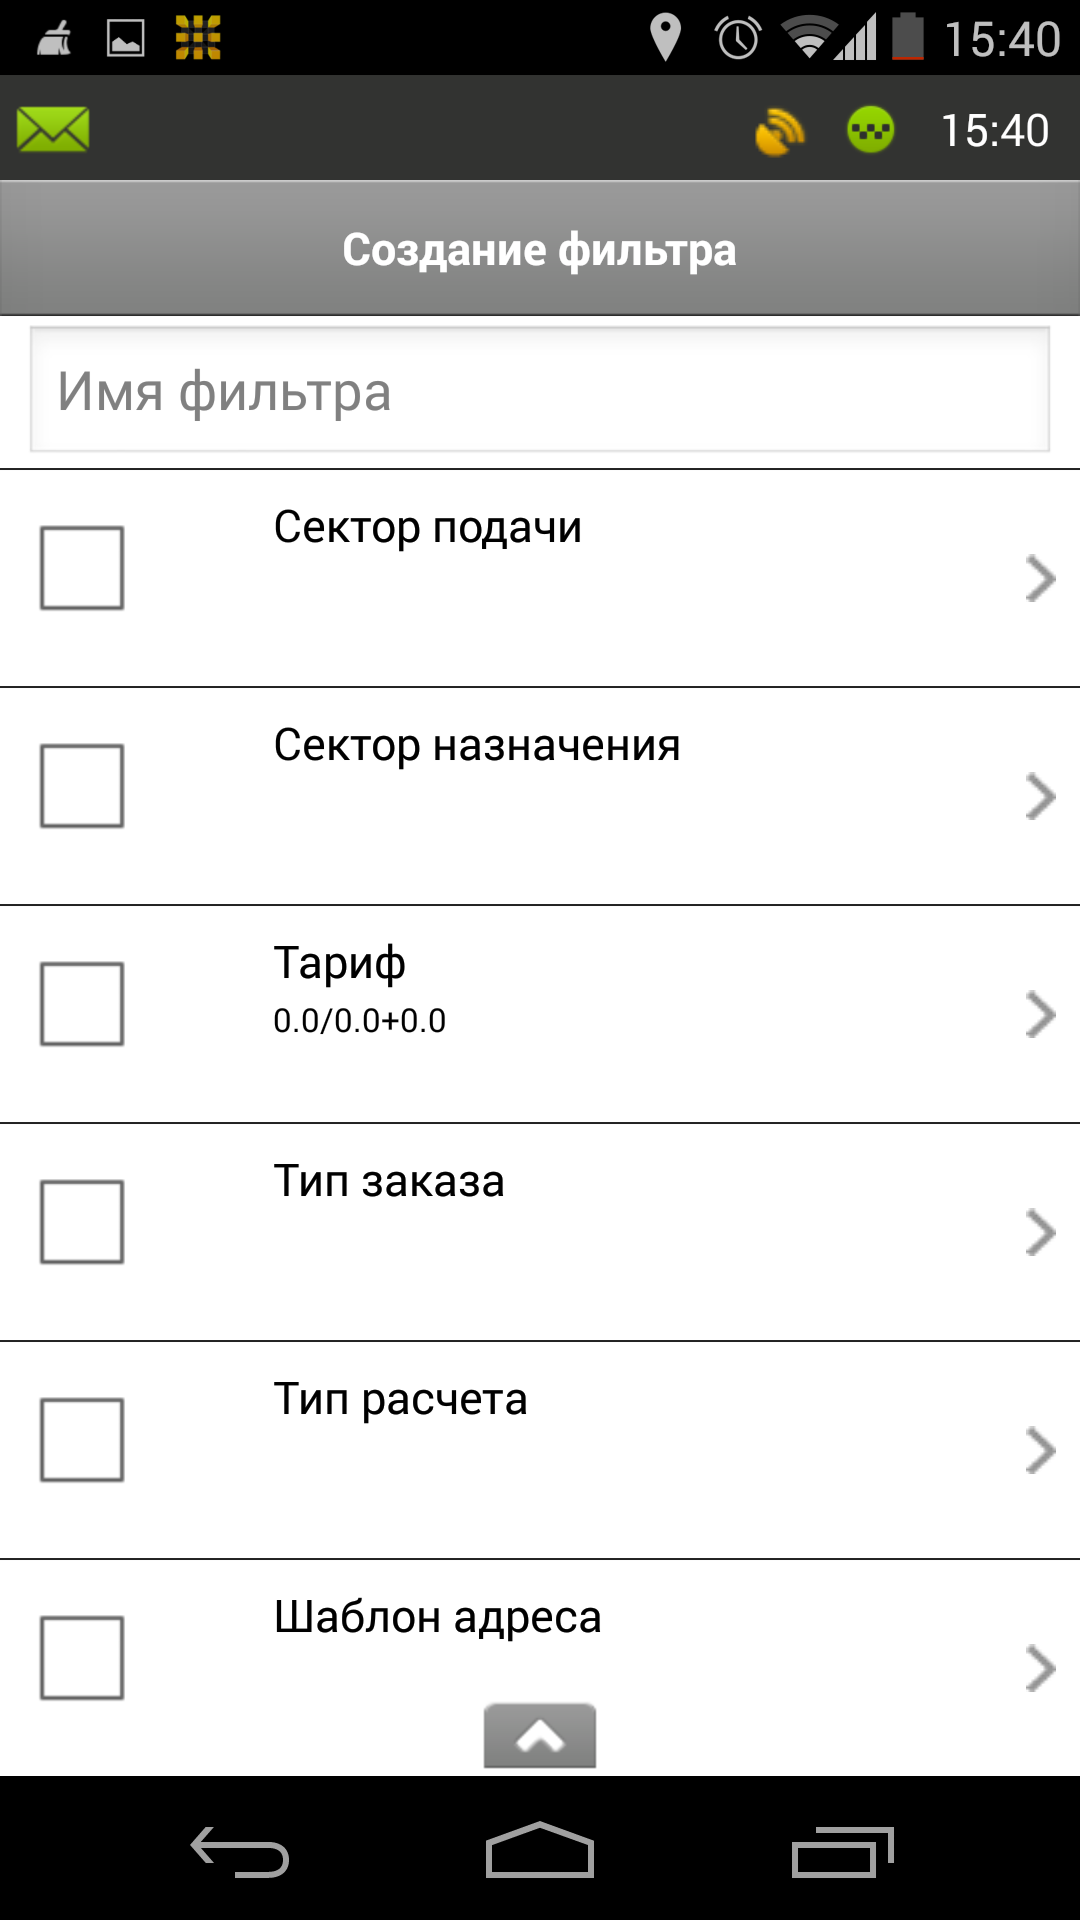Pull up the bottom panel arrow handle
The height and width of the screenshot is (1920, 1080).
click(x=540, y=1736)
